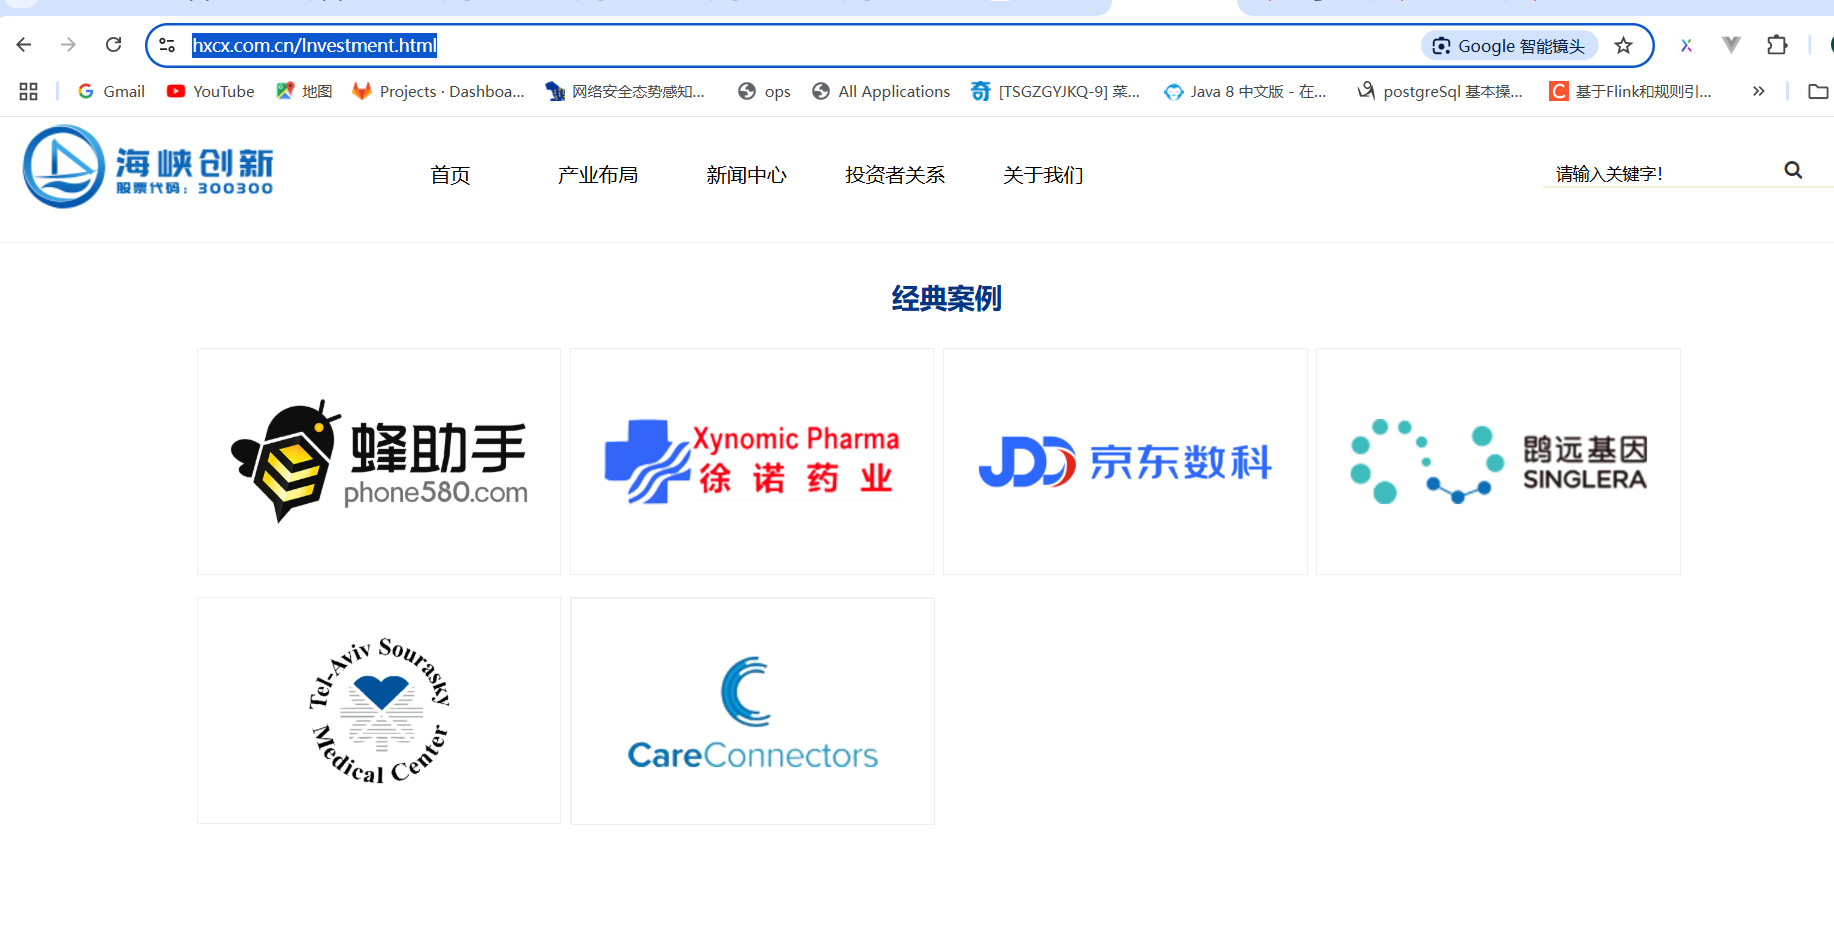1834x945 pixels.
Task: Open the Gmail bookmark
Action: pyautogui.click(x=112, y=91)
